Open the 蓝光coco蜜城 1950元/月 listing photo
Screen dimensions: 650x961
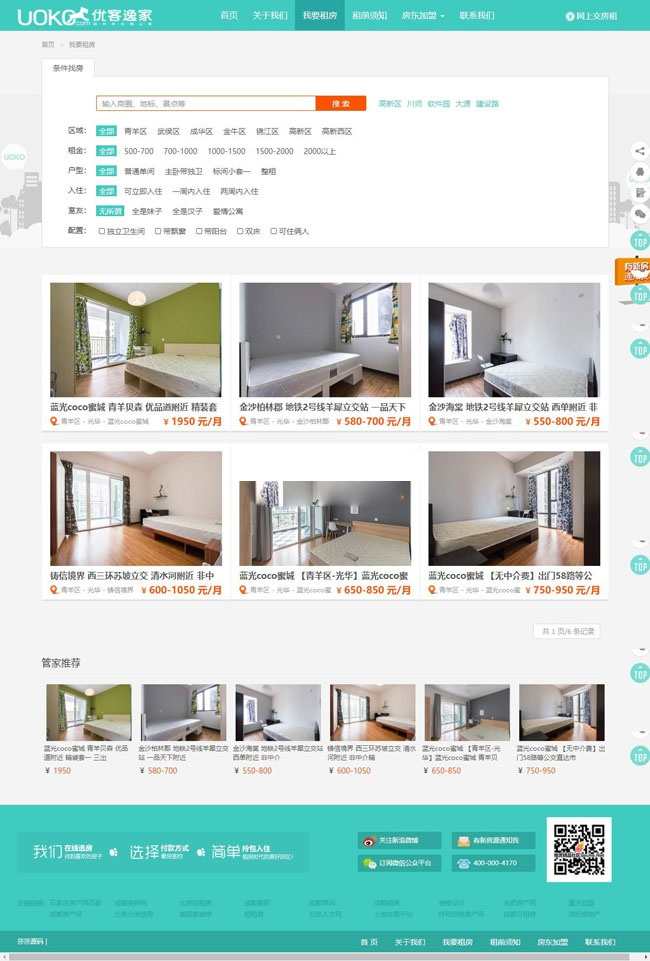pyautogui.click(x=135, y=339)
